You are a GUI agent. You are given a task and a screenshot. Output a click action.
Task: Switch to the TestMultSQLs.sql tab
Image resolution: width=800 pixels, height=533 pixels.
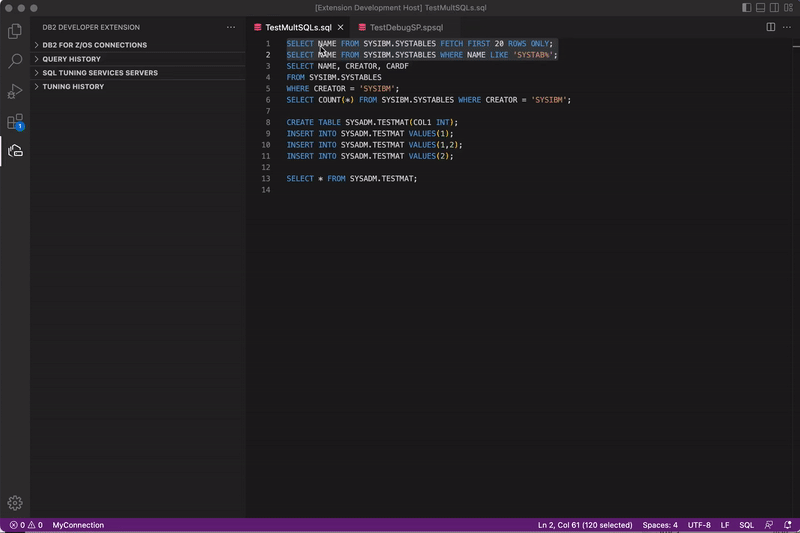[298, 28]
